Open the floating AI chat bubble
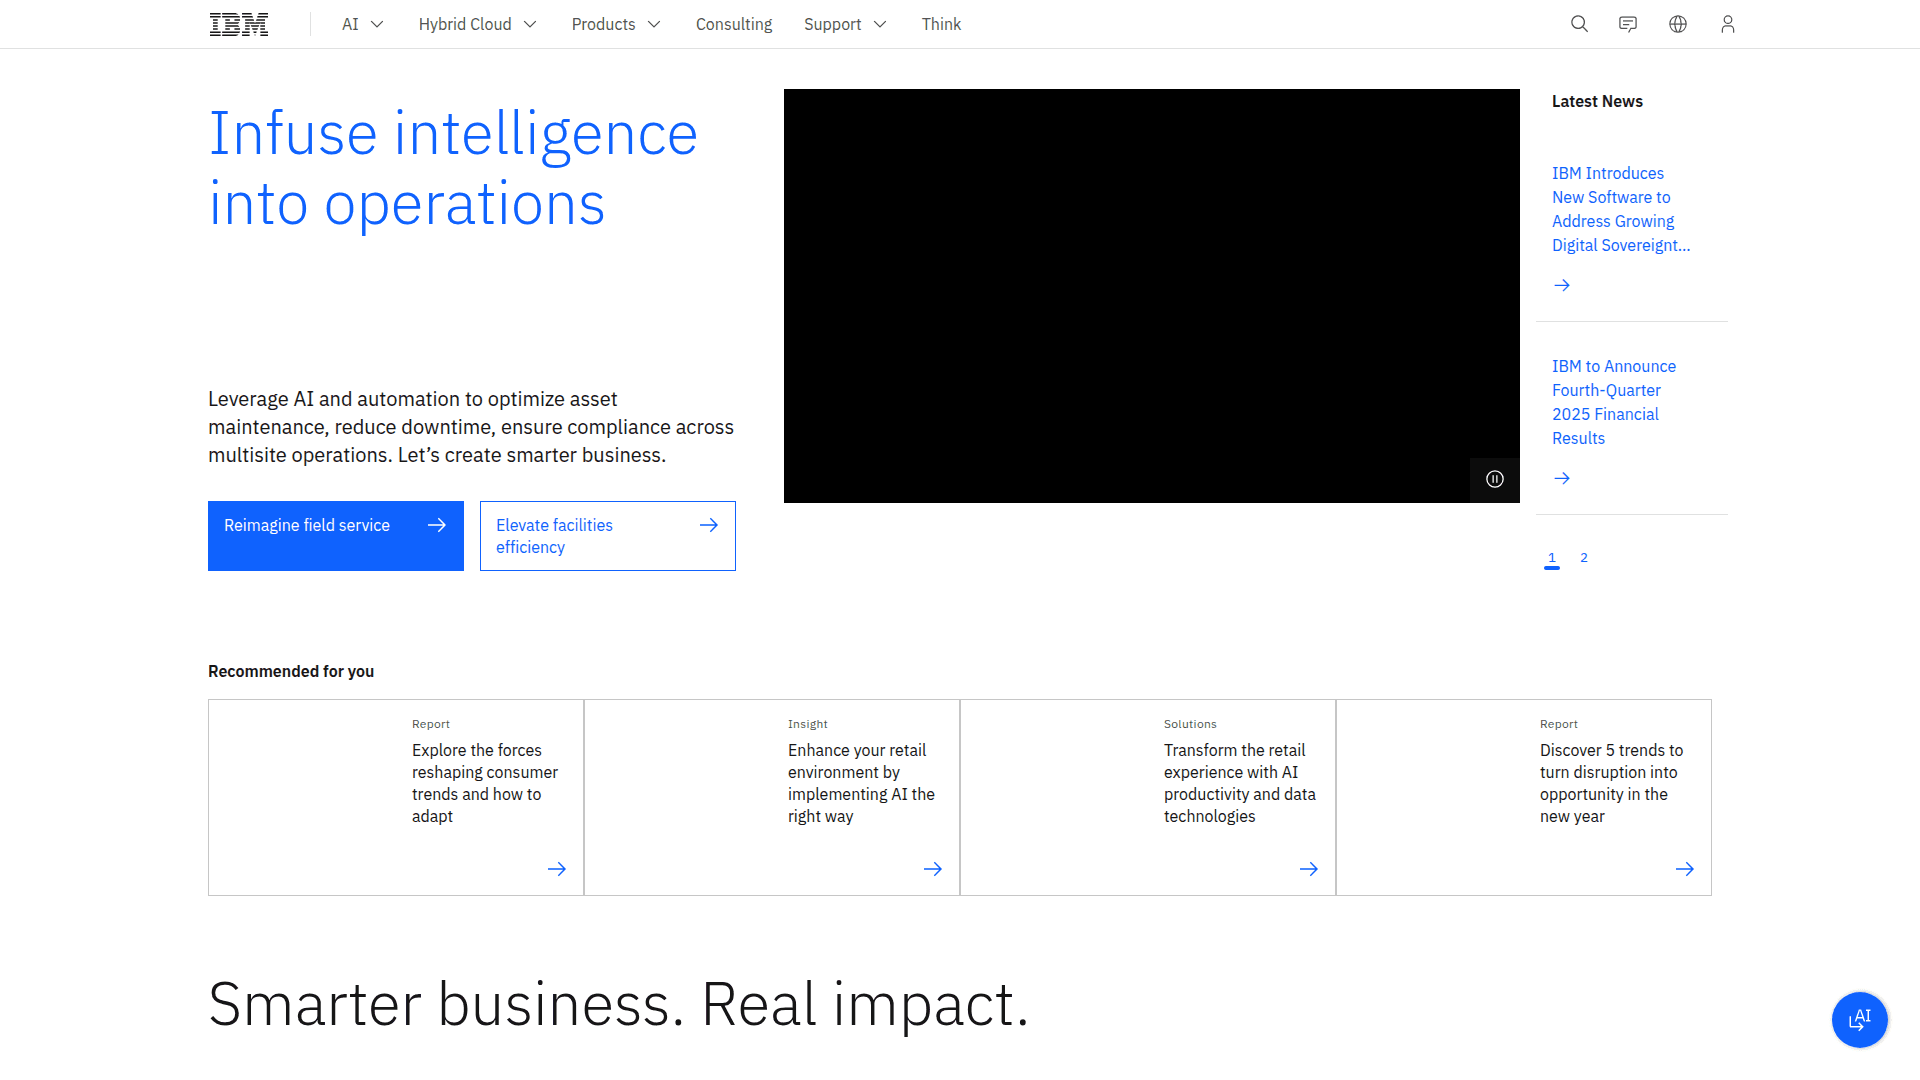The image size is (1920, 1080). coord(1859,1019)
